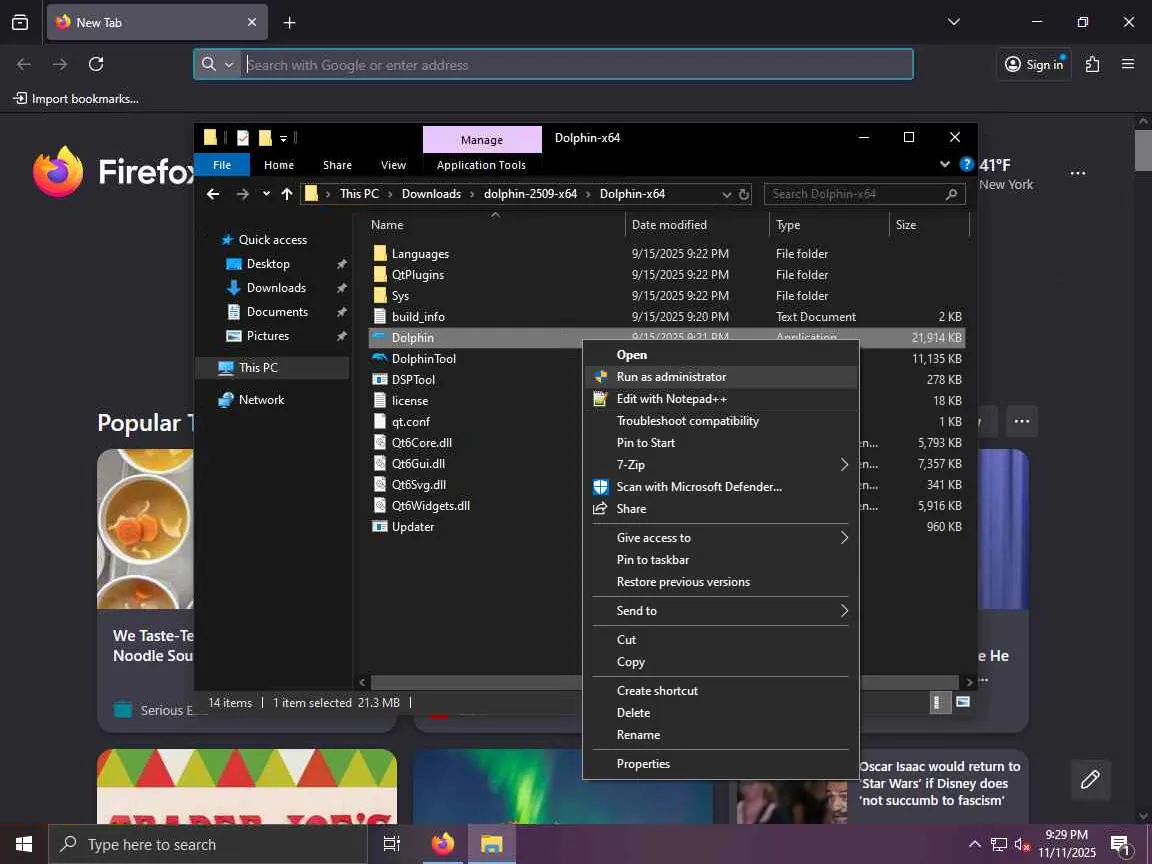Image resolution: width=1152 pixels, height=864 pixels.
Task: Click Scan with Microsoft Defender shield icon
Action: [600, 486]
